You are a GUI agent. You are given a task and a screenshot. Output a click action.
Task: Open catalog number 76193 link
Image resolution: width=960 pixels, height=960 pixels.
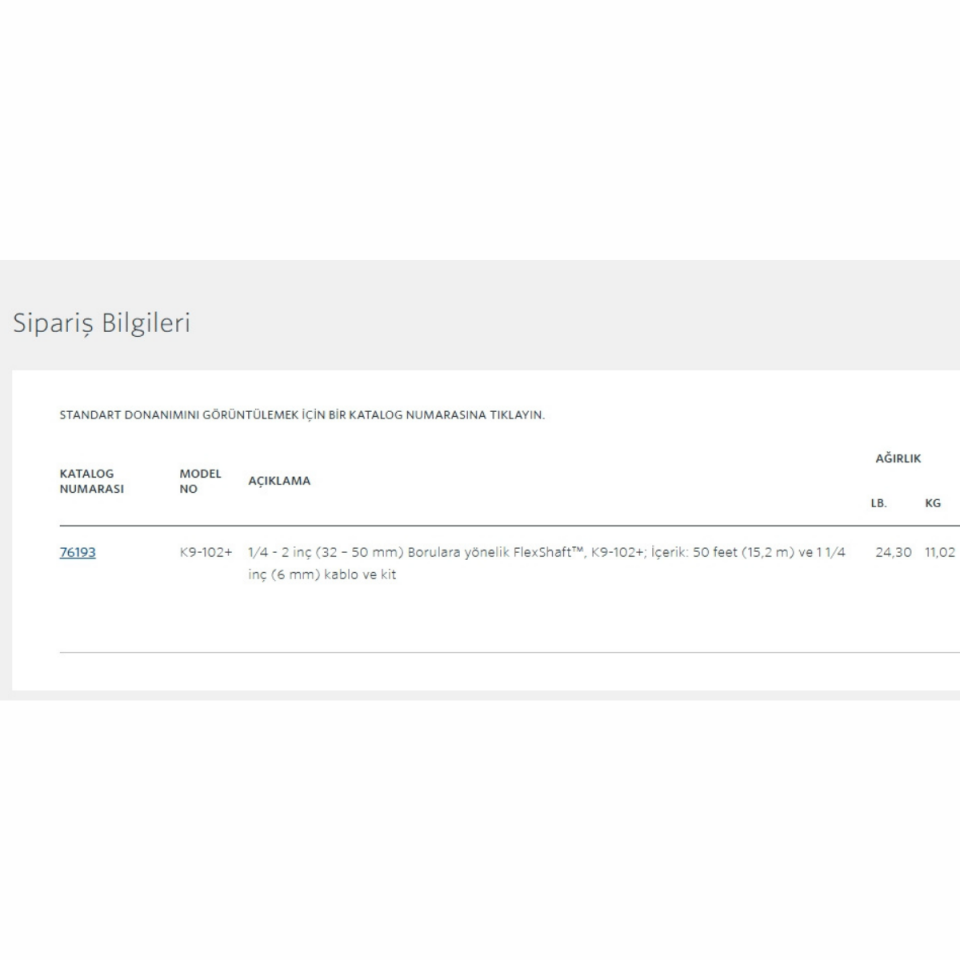78,552
